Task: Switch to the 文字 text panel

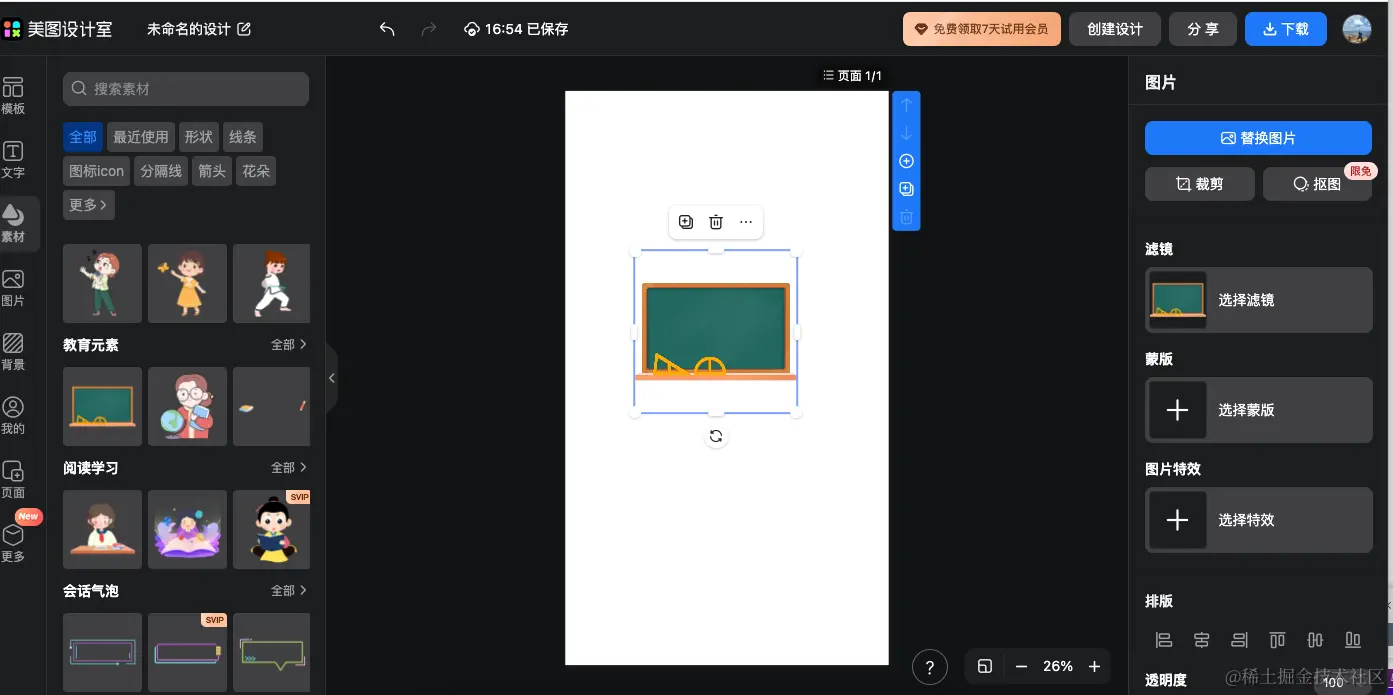Action: pos(14,160)
